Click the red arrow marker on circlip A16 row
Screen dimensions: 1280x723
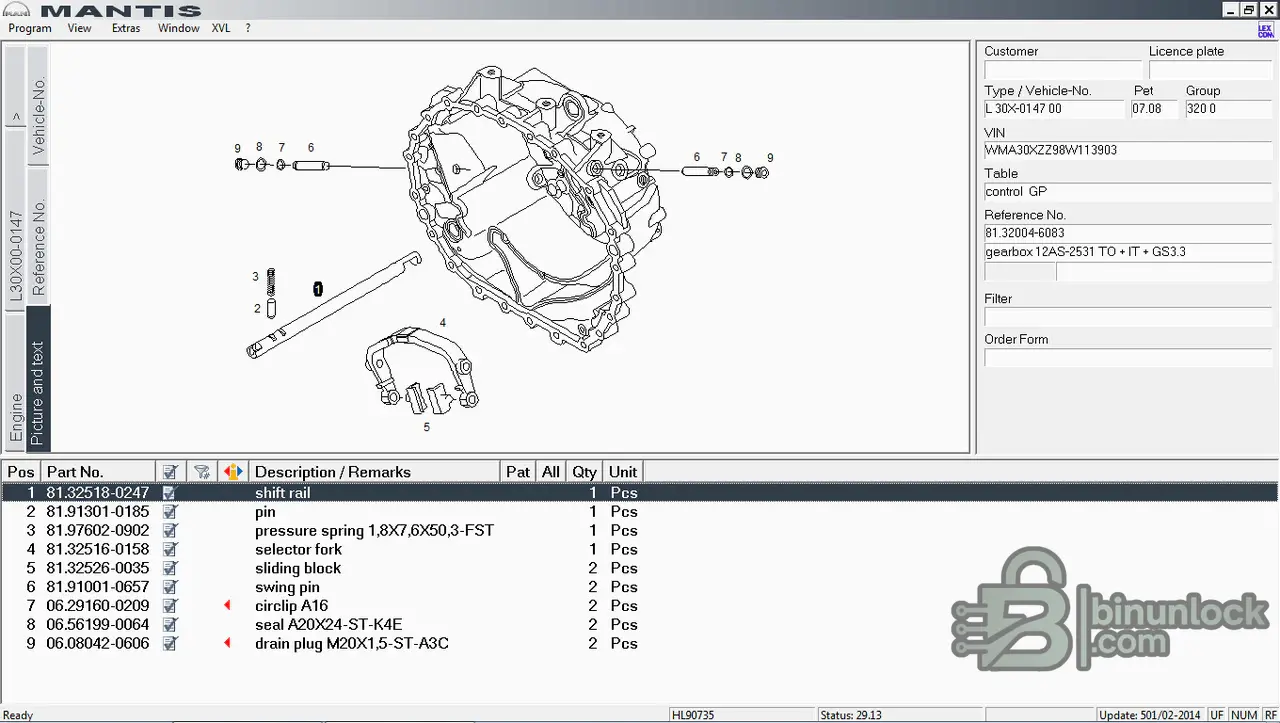click(227, 606)
